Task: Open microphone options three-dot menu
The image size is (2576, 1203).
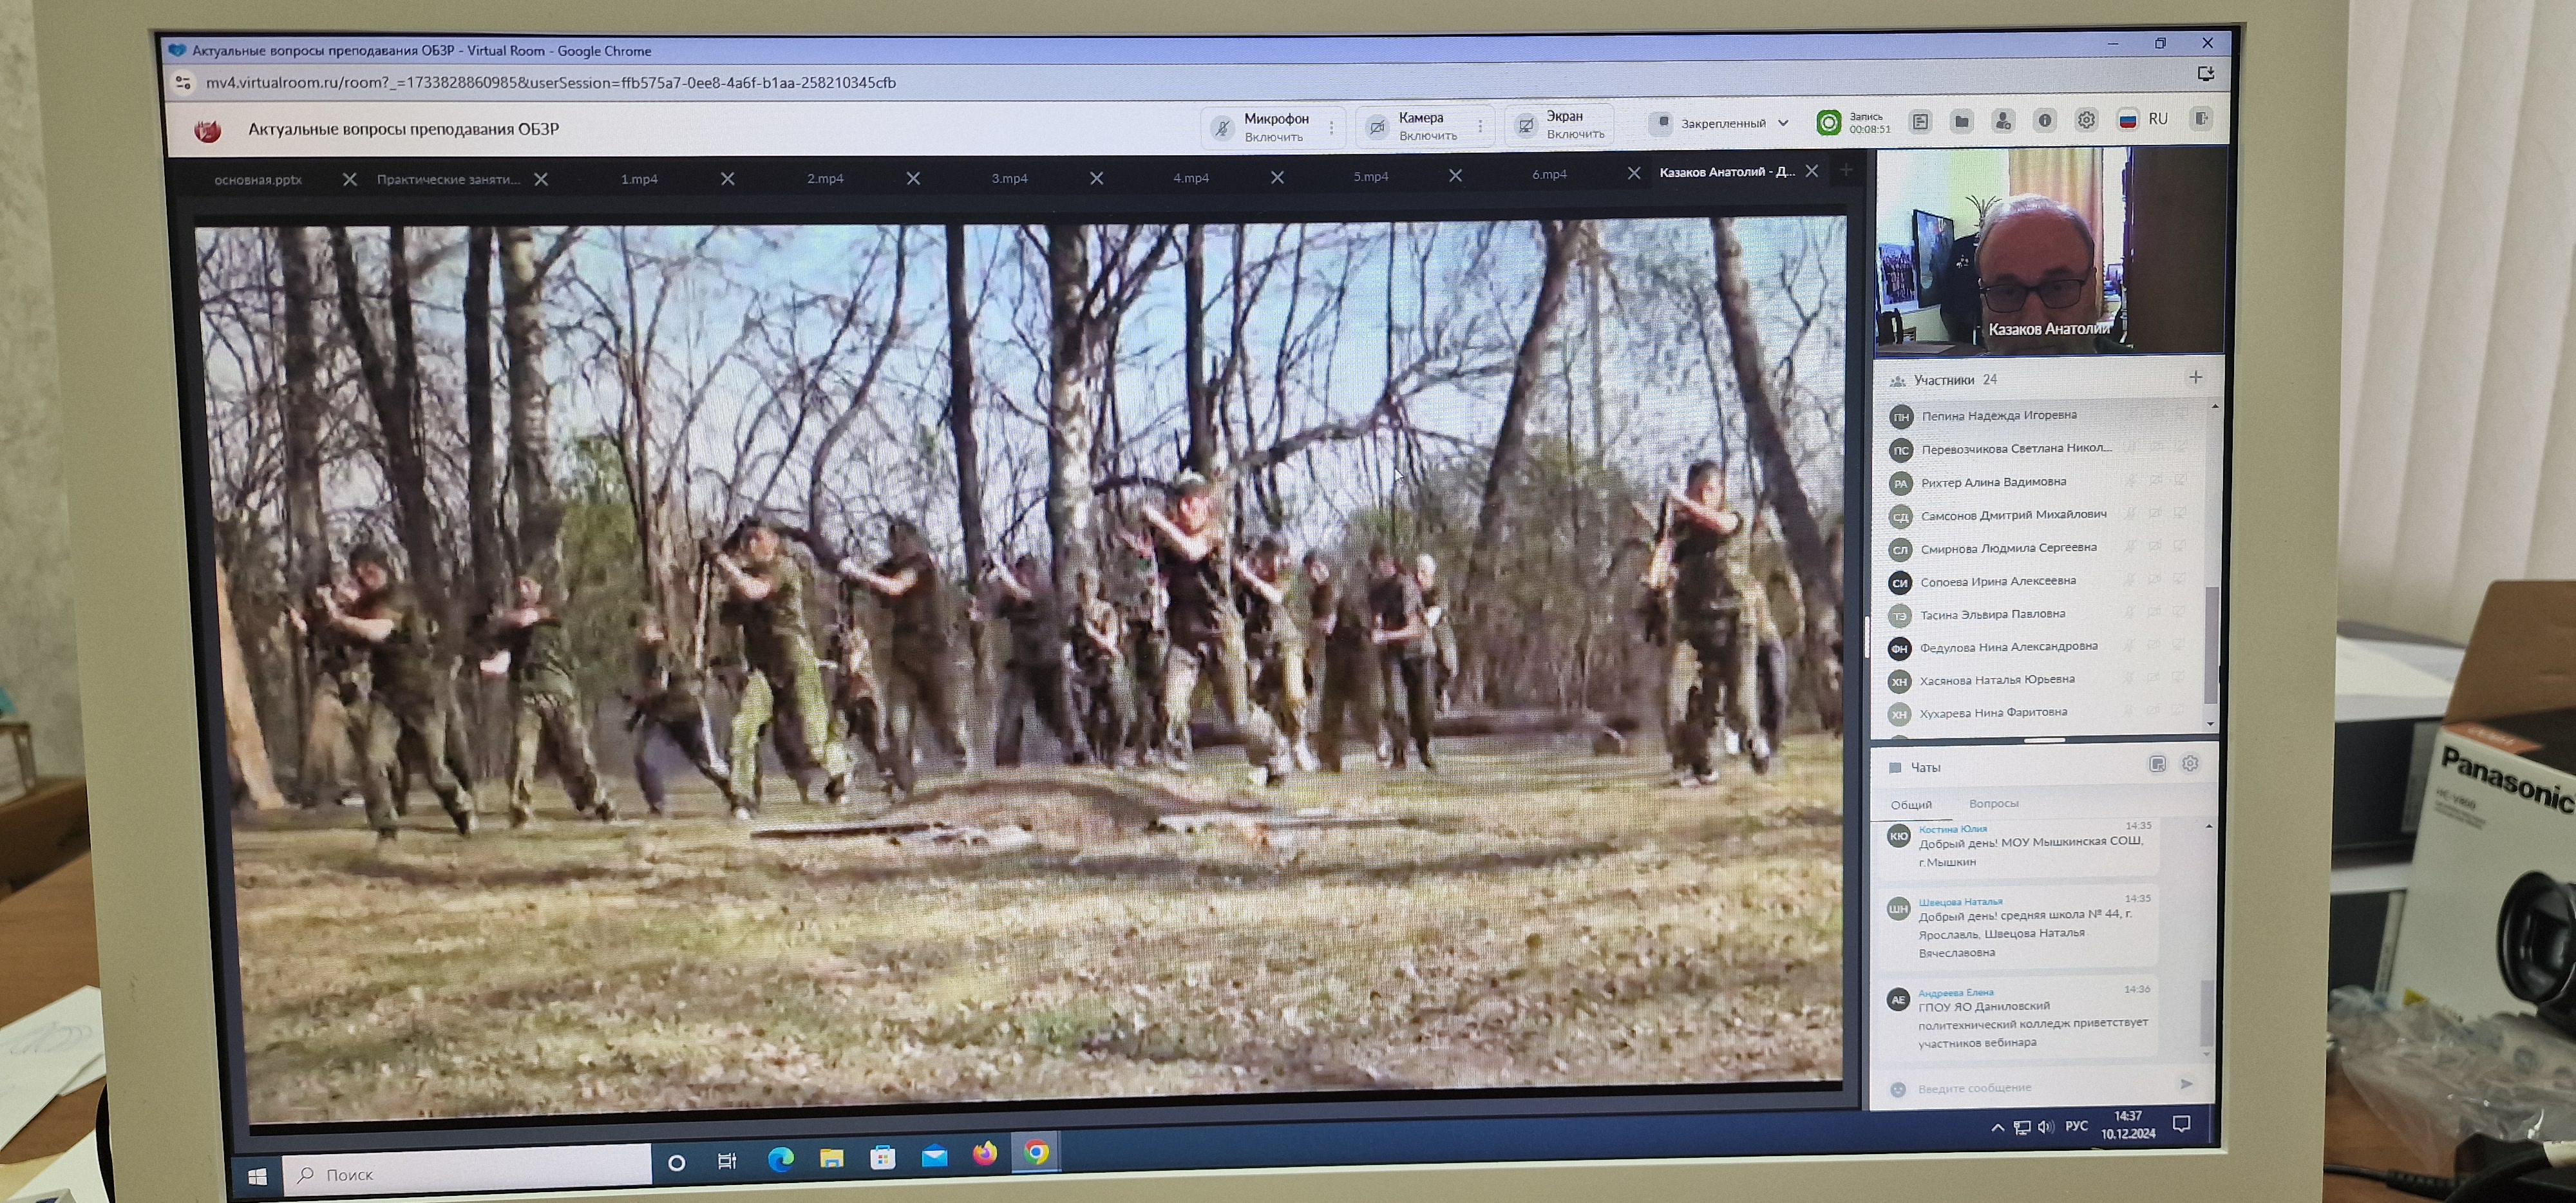Action: (x=1331, y=127)
